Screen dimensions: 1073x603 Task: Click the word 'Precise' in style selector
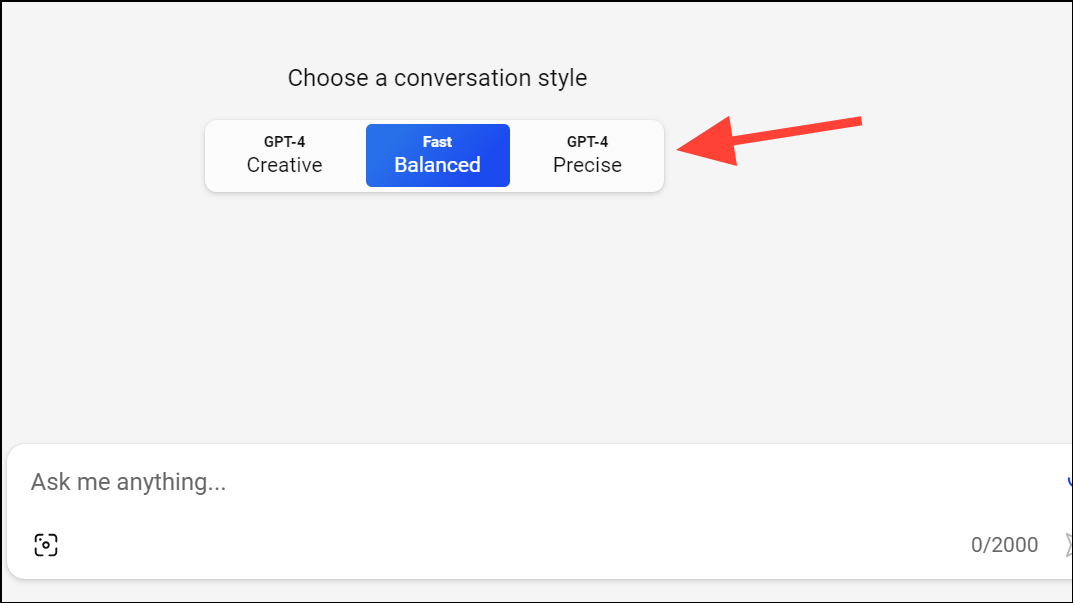pyautogui.click(x=587, y=166)
